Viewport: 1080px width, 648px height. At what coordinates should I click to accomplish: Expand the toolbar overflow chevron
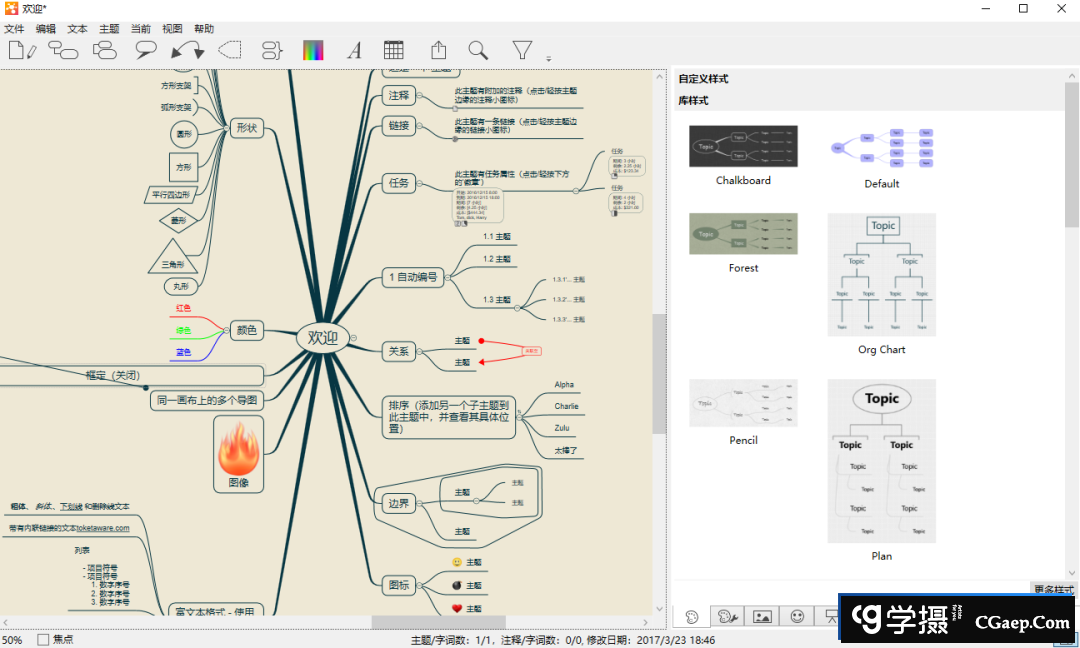pos(547,58)
